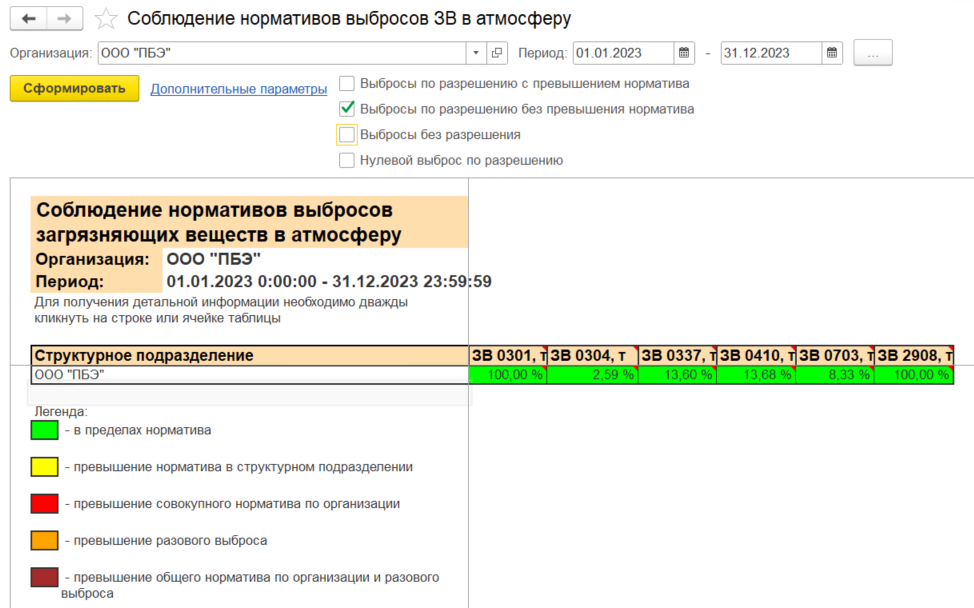Select the ЗВ 0301 column header
The height and width of the screenshot is (608, 974).
click(508, 355)
